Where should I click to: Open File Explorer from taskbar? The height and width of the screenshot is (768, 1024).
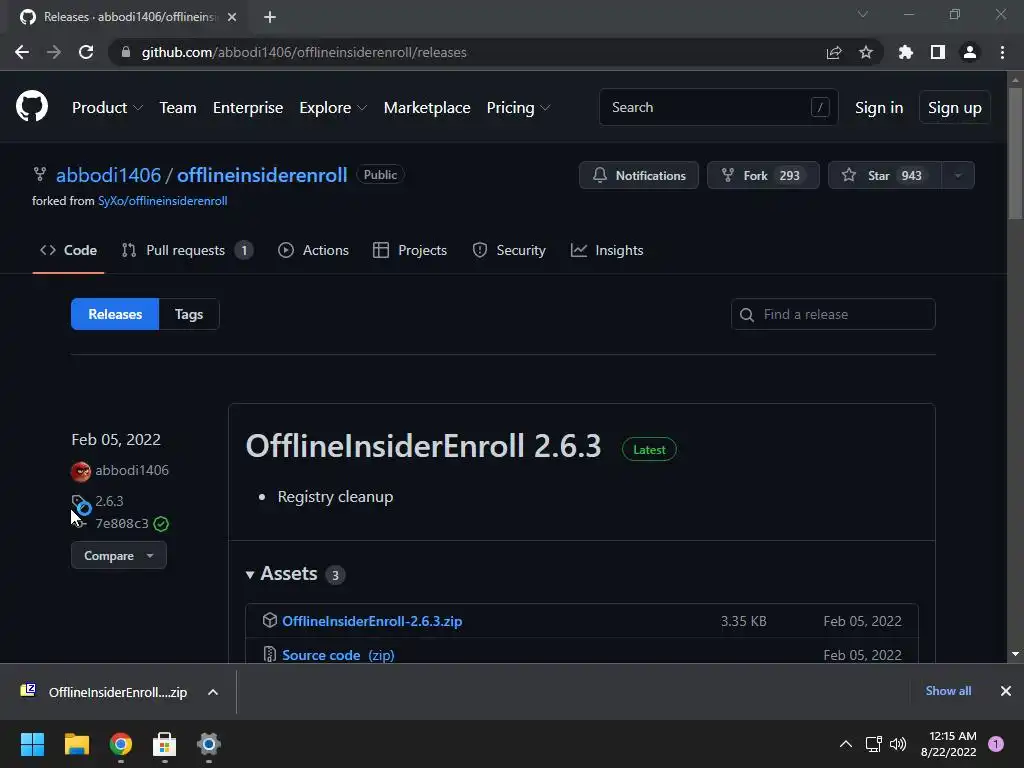(x=76, y=744)
